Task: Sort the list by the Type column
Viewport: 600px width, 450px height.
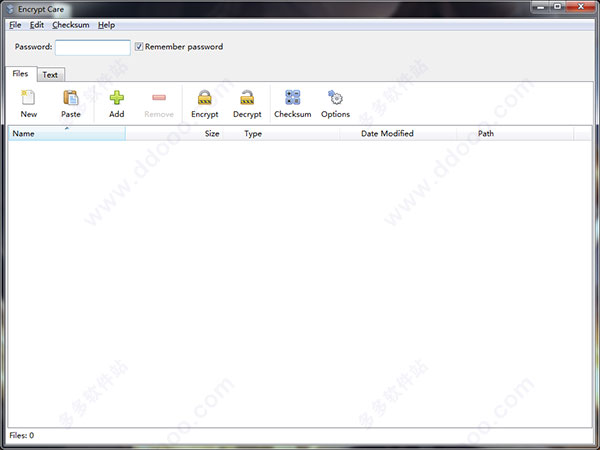Action: pyautogui.click(x=281, y=134)
